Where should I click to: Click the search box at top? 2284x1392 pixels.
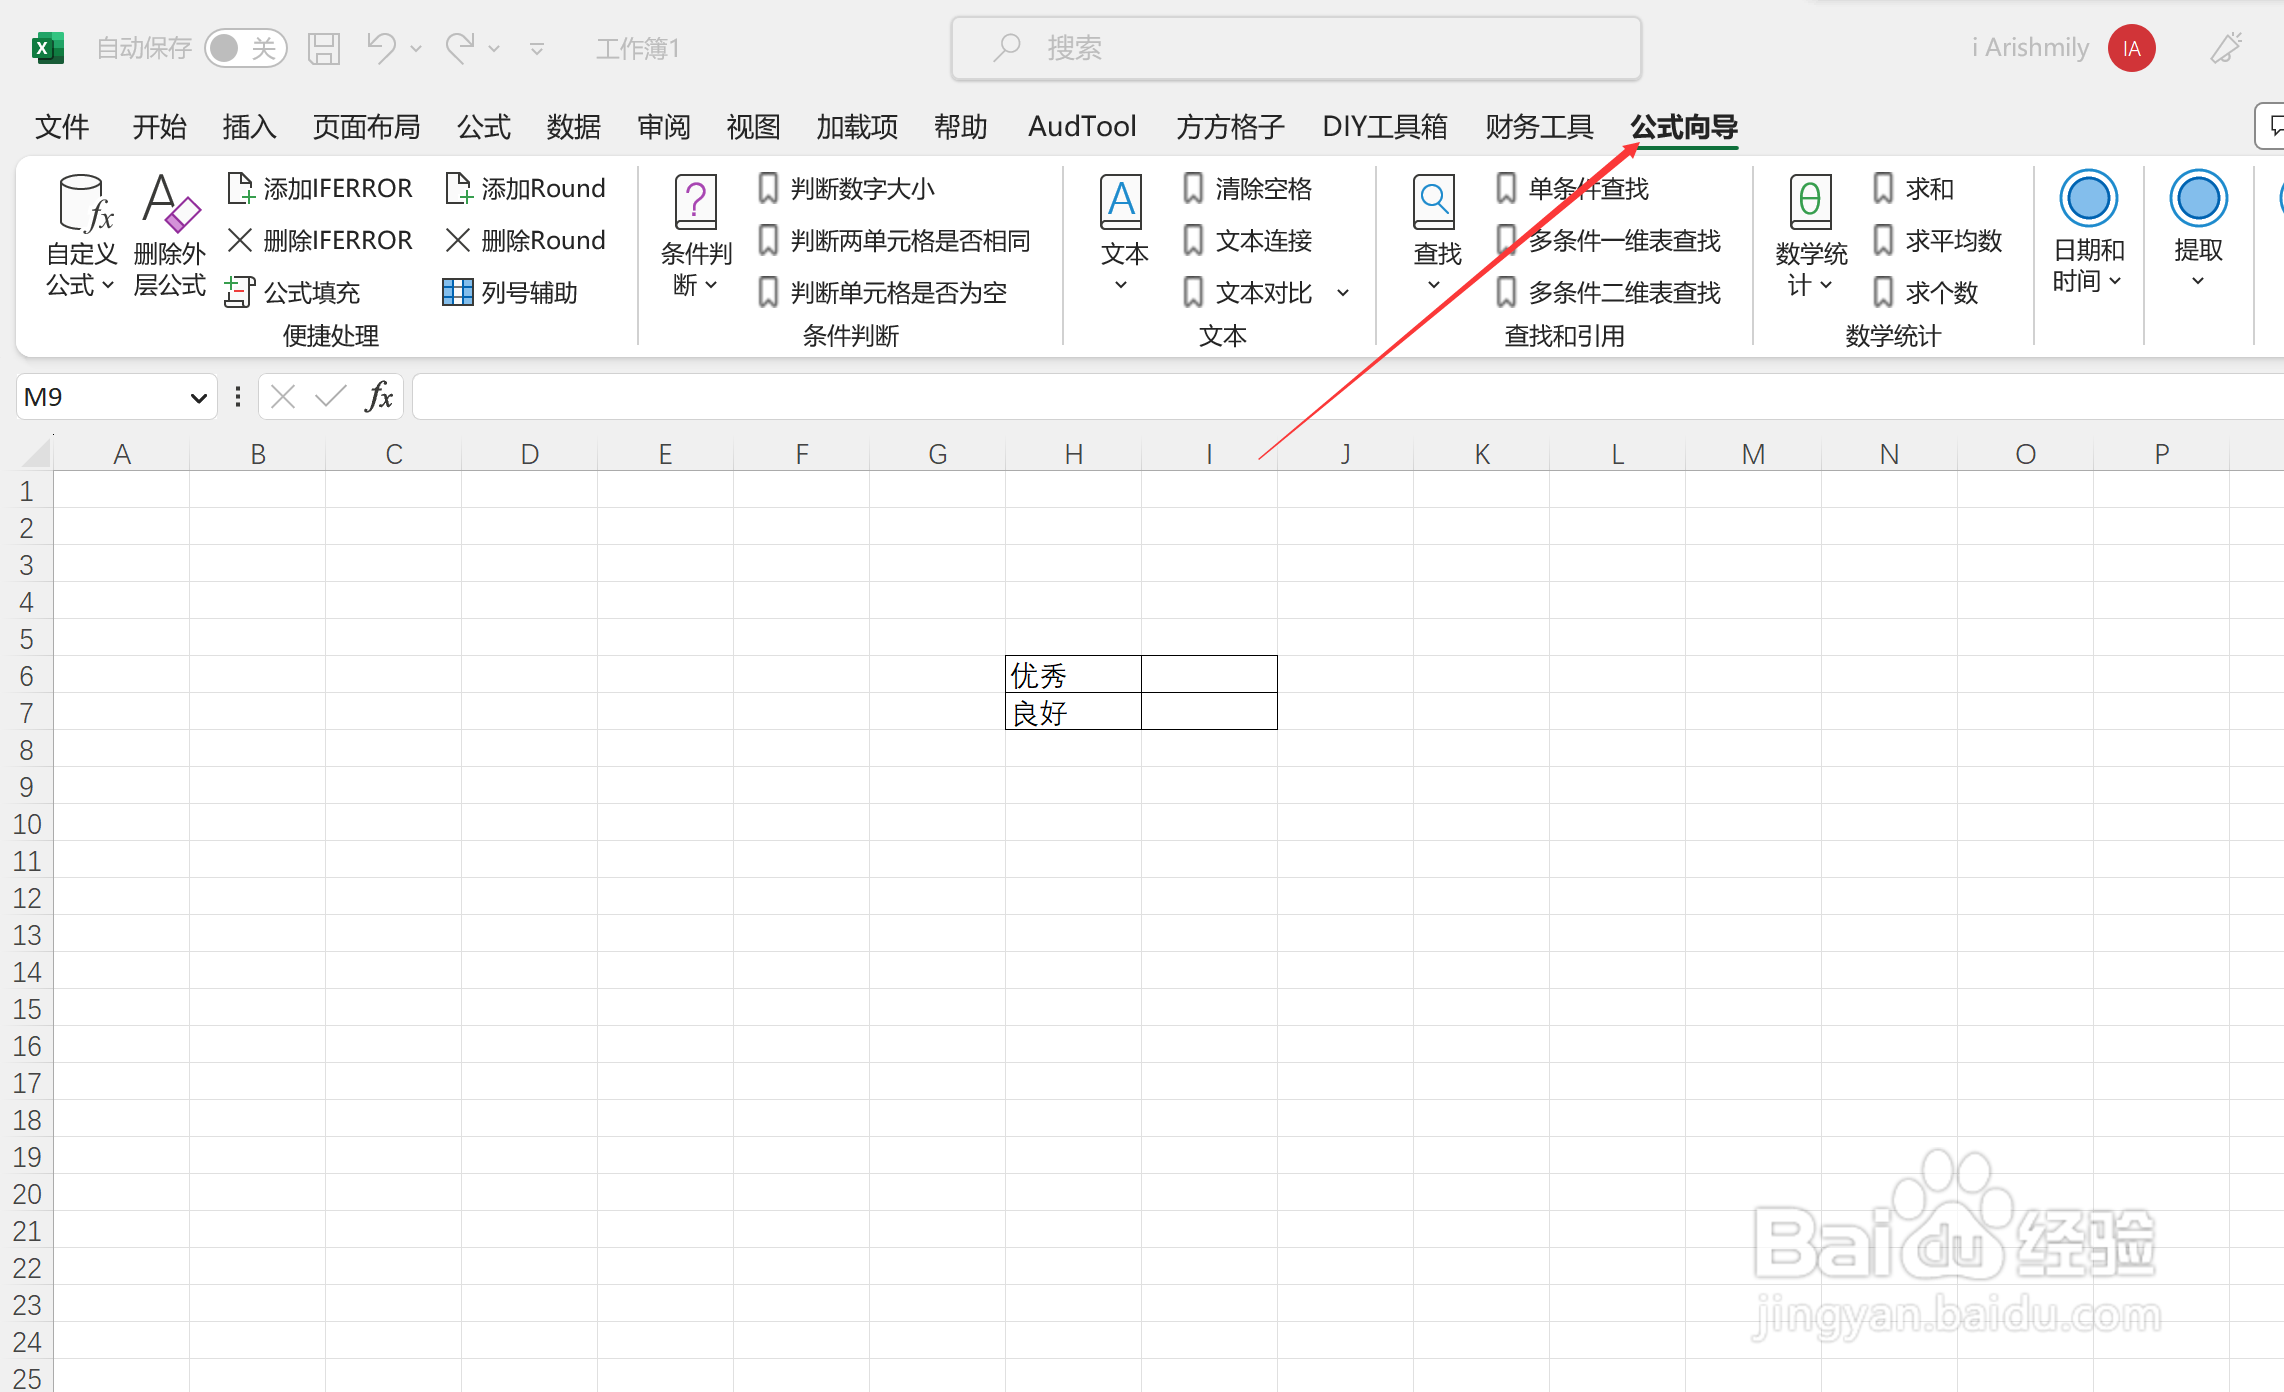pos(1296,48)
